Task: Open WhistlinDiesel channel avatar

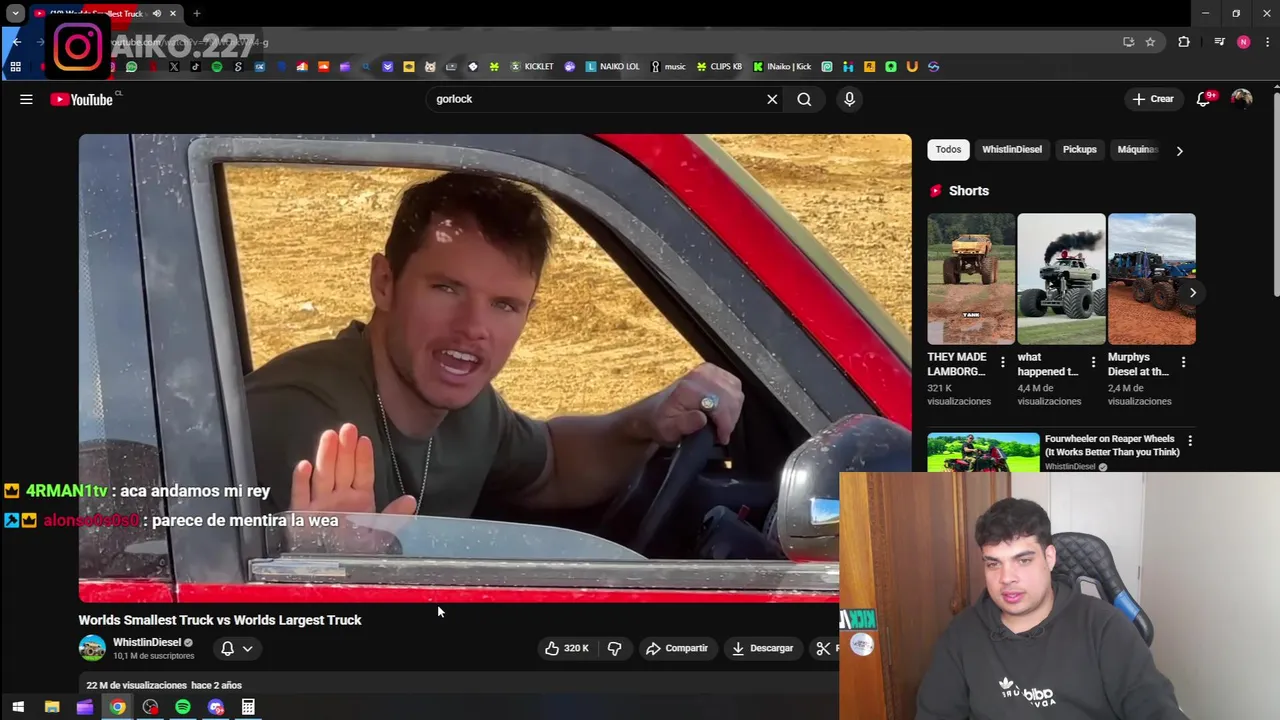Action: [x=92, y=648]
